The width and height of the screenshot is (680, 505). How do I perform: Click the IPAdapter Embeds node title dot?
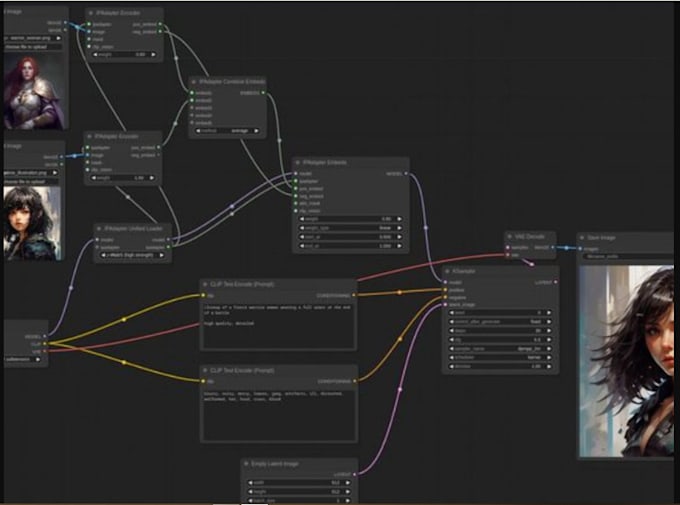tap(298, 162)
